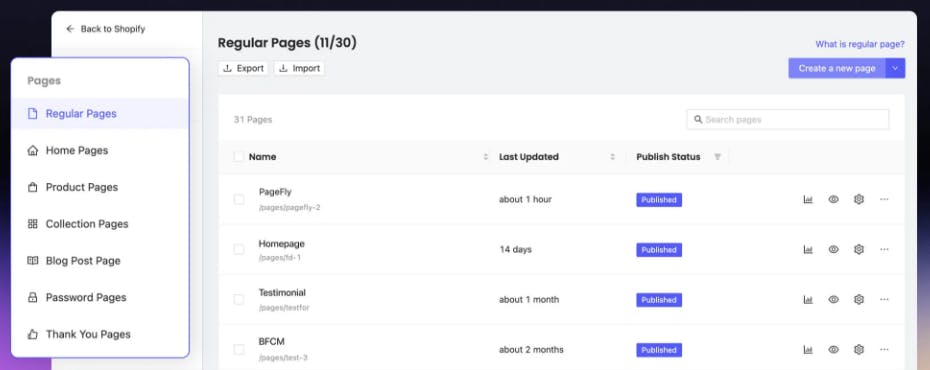Select Regular Pages in sidebar

click(100, 113)
